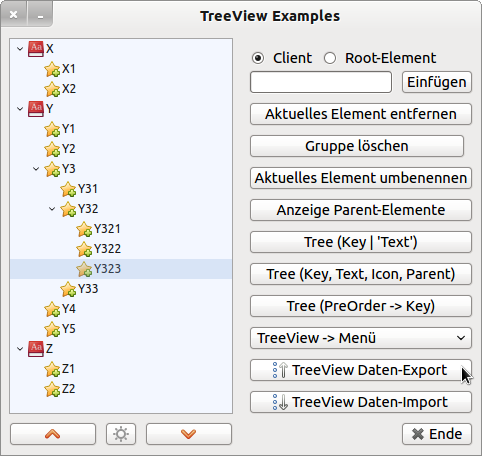Click the star icon of Y322
Screen dimensions: 482x456
tap(84, 249)
